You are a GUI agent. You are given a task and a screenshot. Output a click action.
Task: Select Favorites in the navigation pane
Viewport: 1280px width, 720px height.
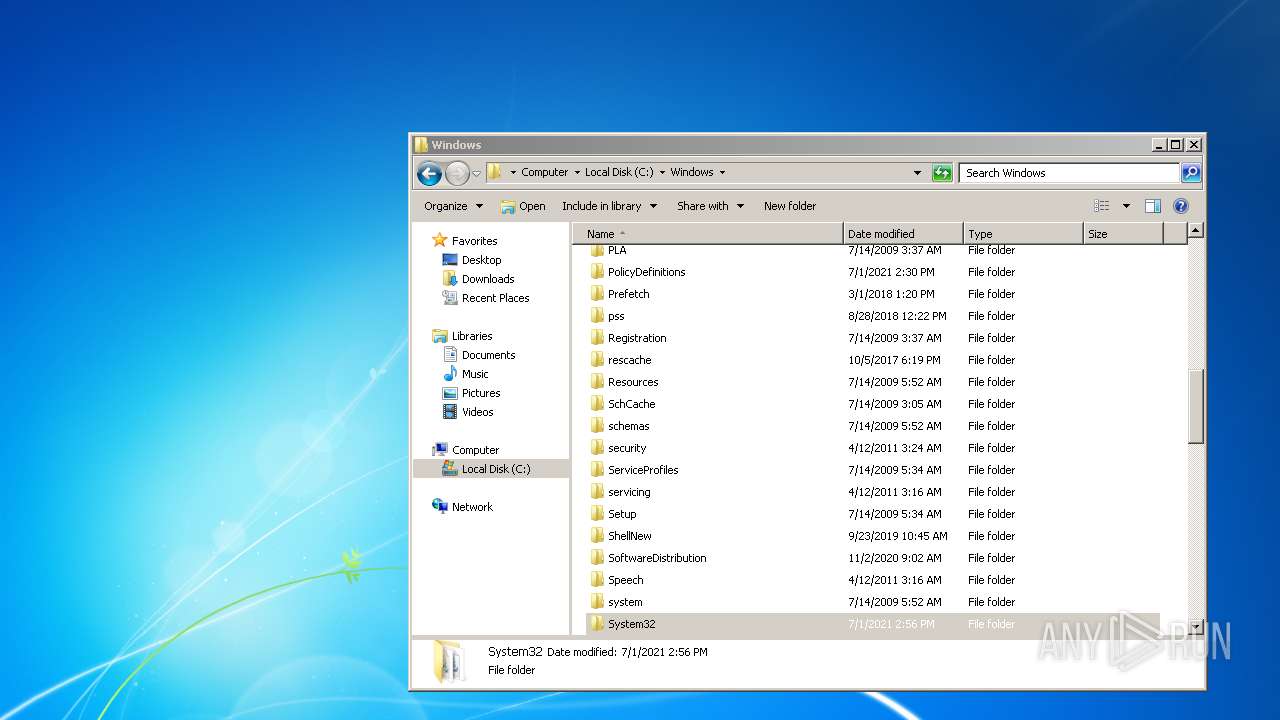coord(474,241)
